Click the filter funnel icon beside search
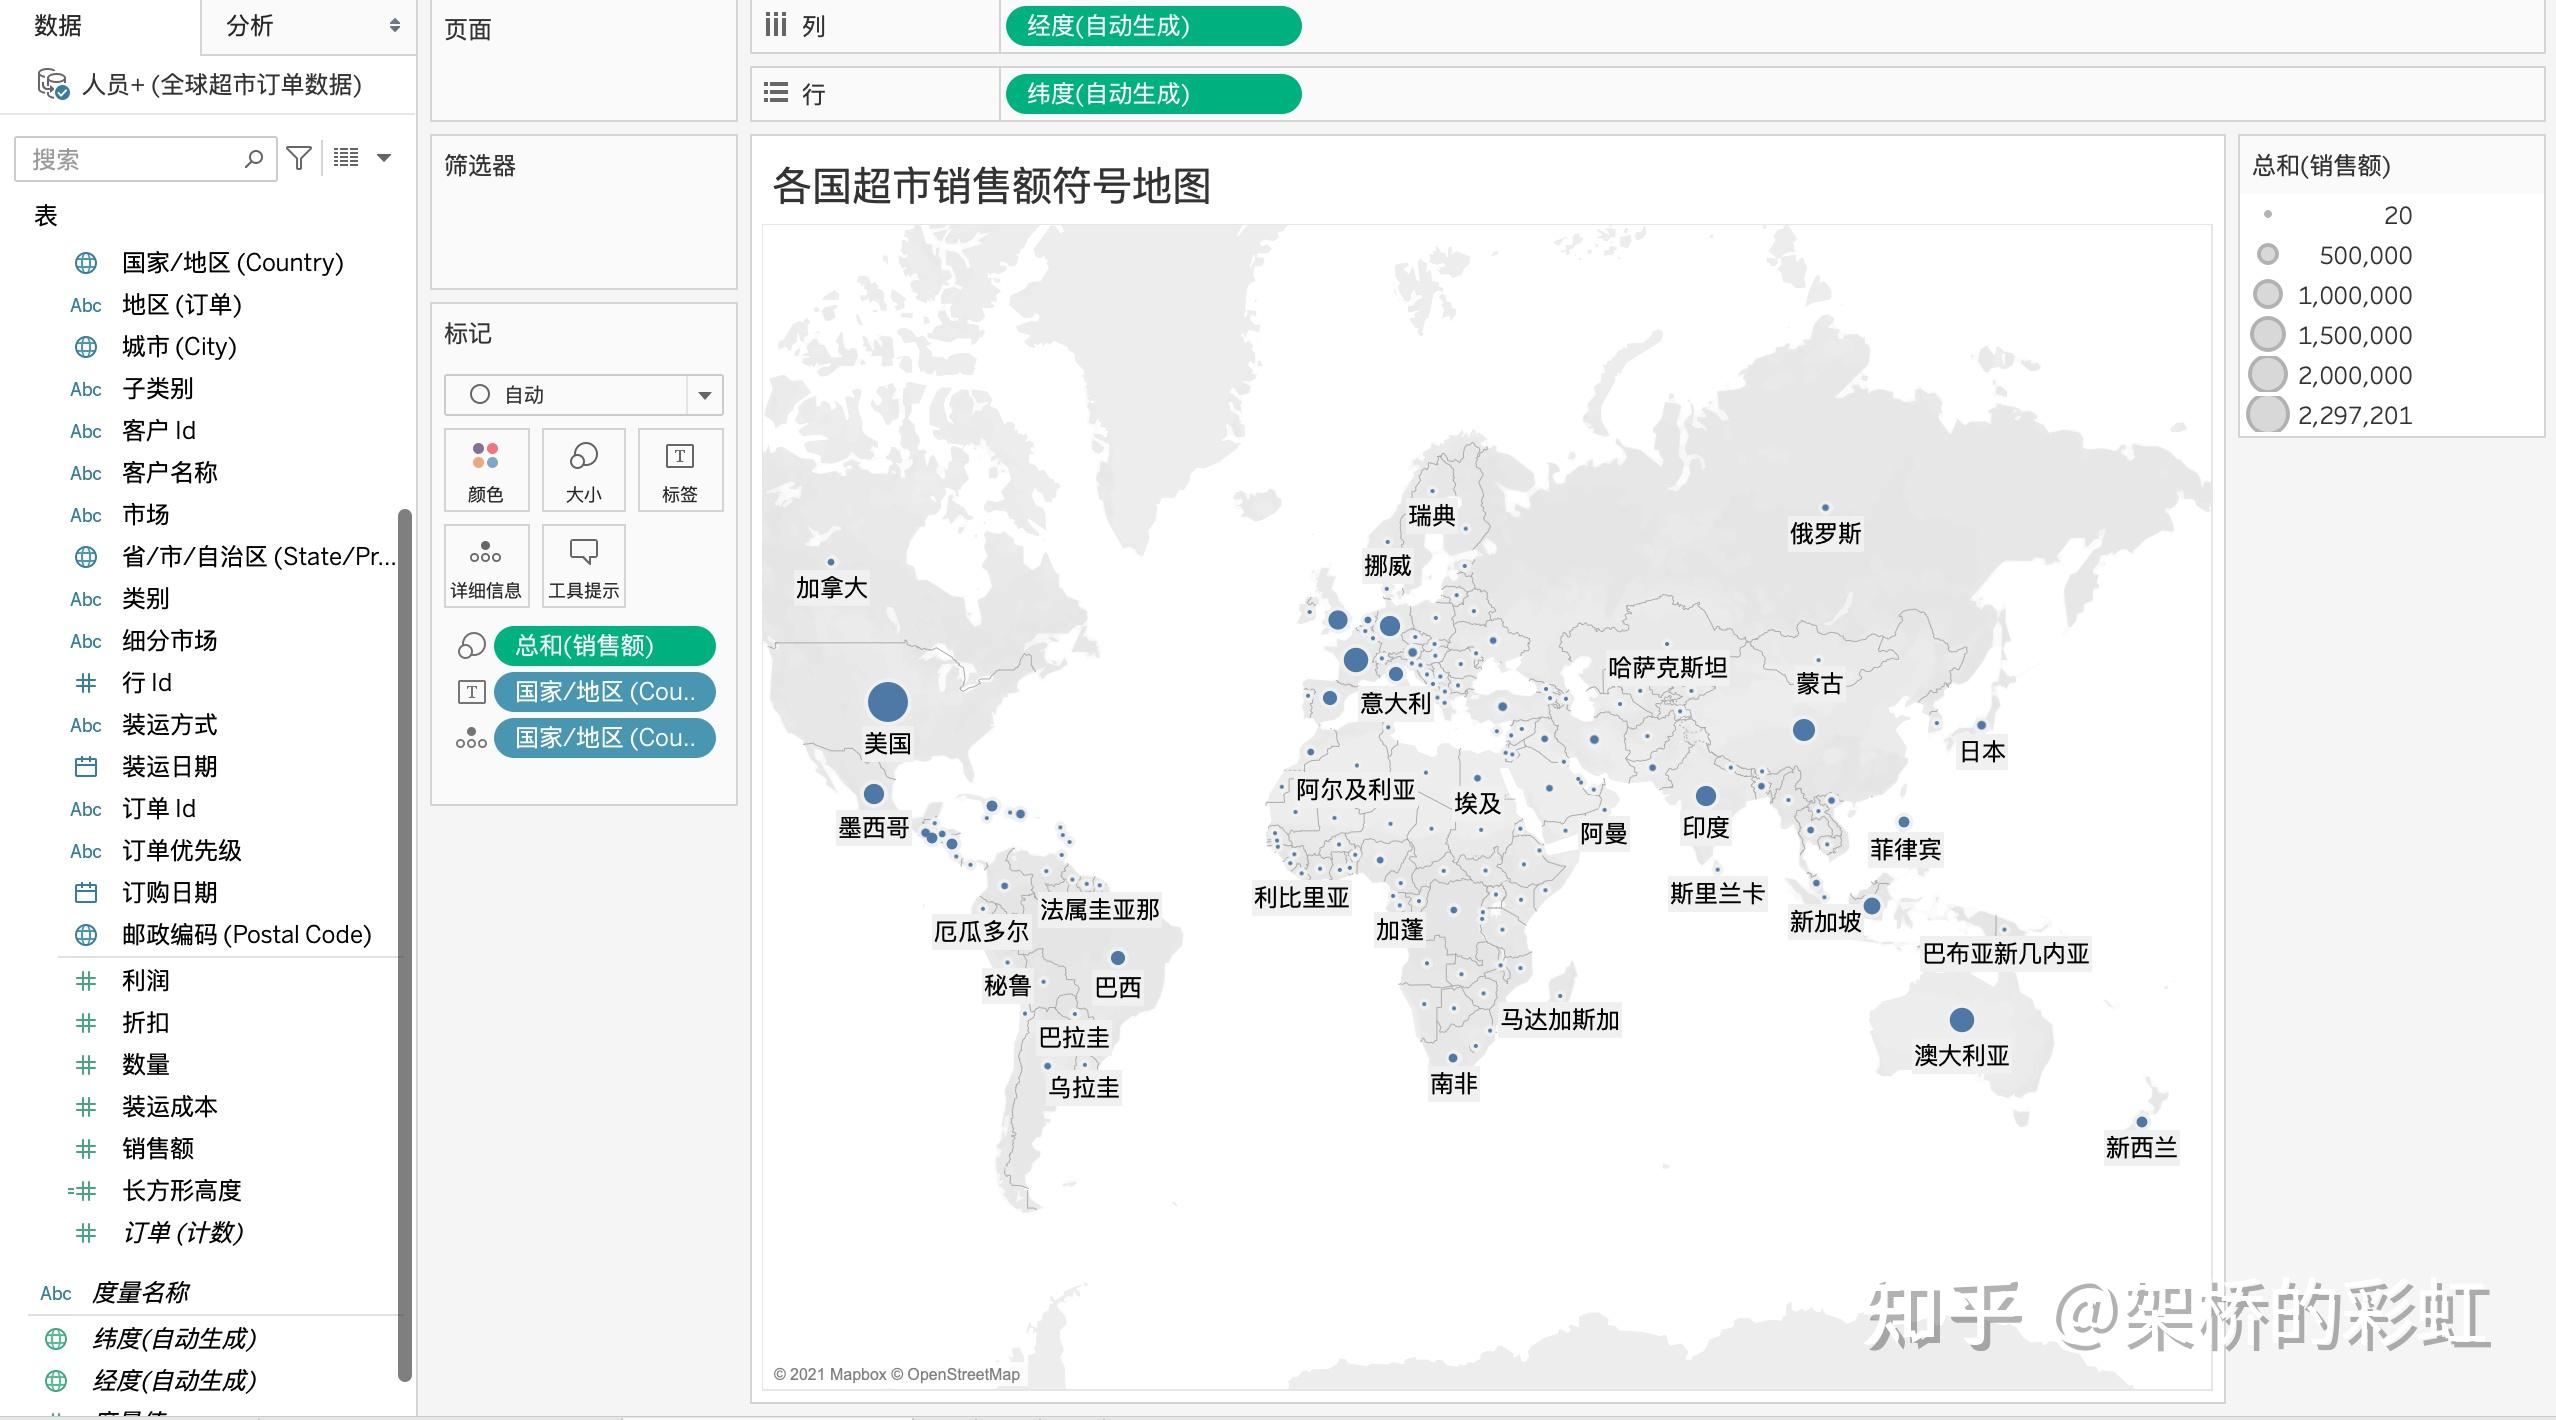The width and height of the screenshot is (2556, 1420). [299, 158]
